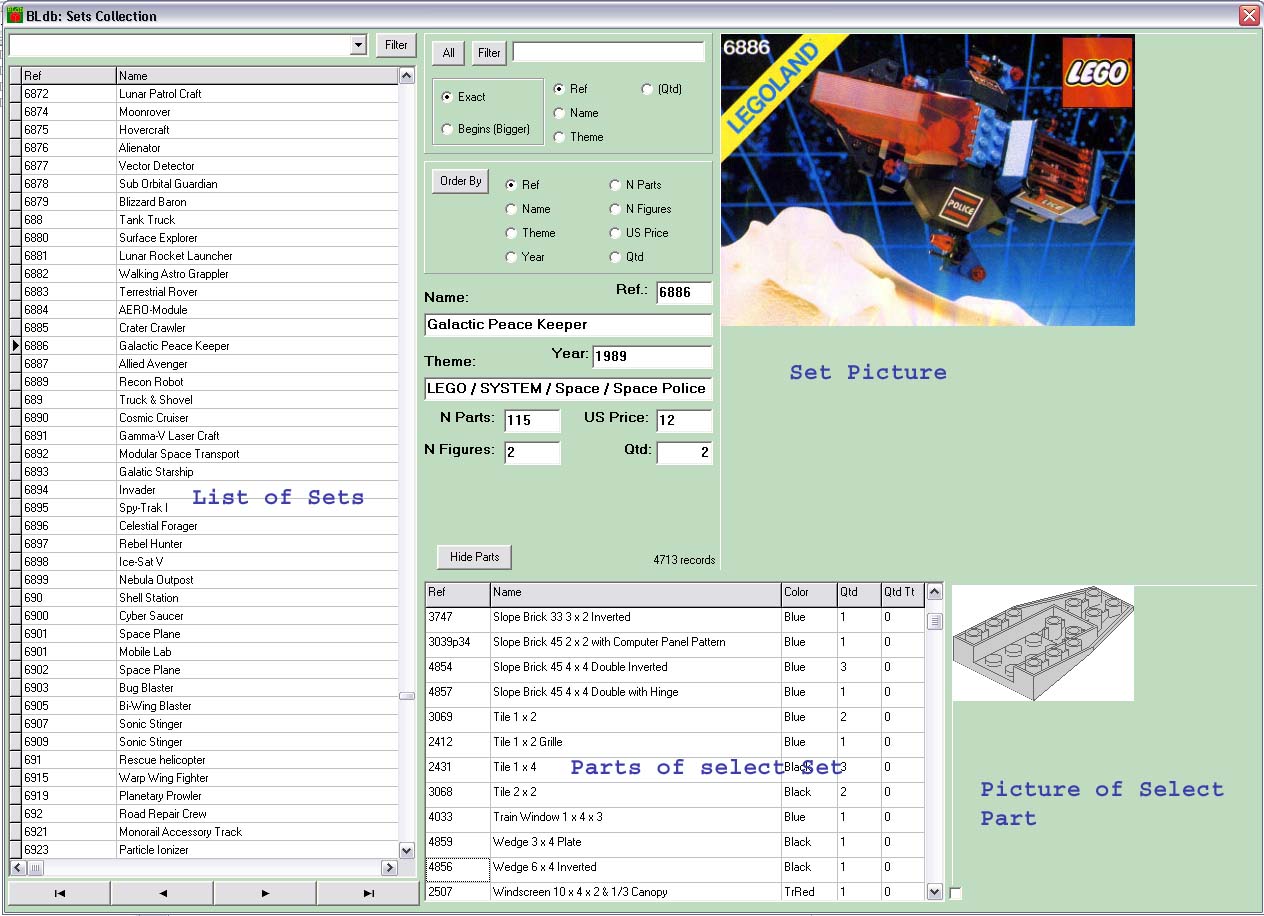Screen dimensions: 1264x916
Task: Click the selected part picture
Action: (x=1043, y=643)
